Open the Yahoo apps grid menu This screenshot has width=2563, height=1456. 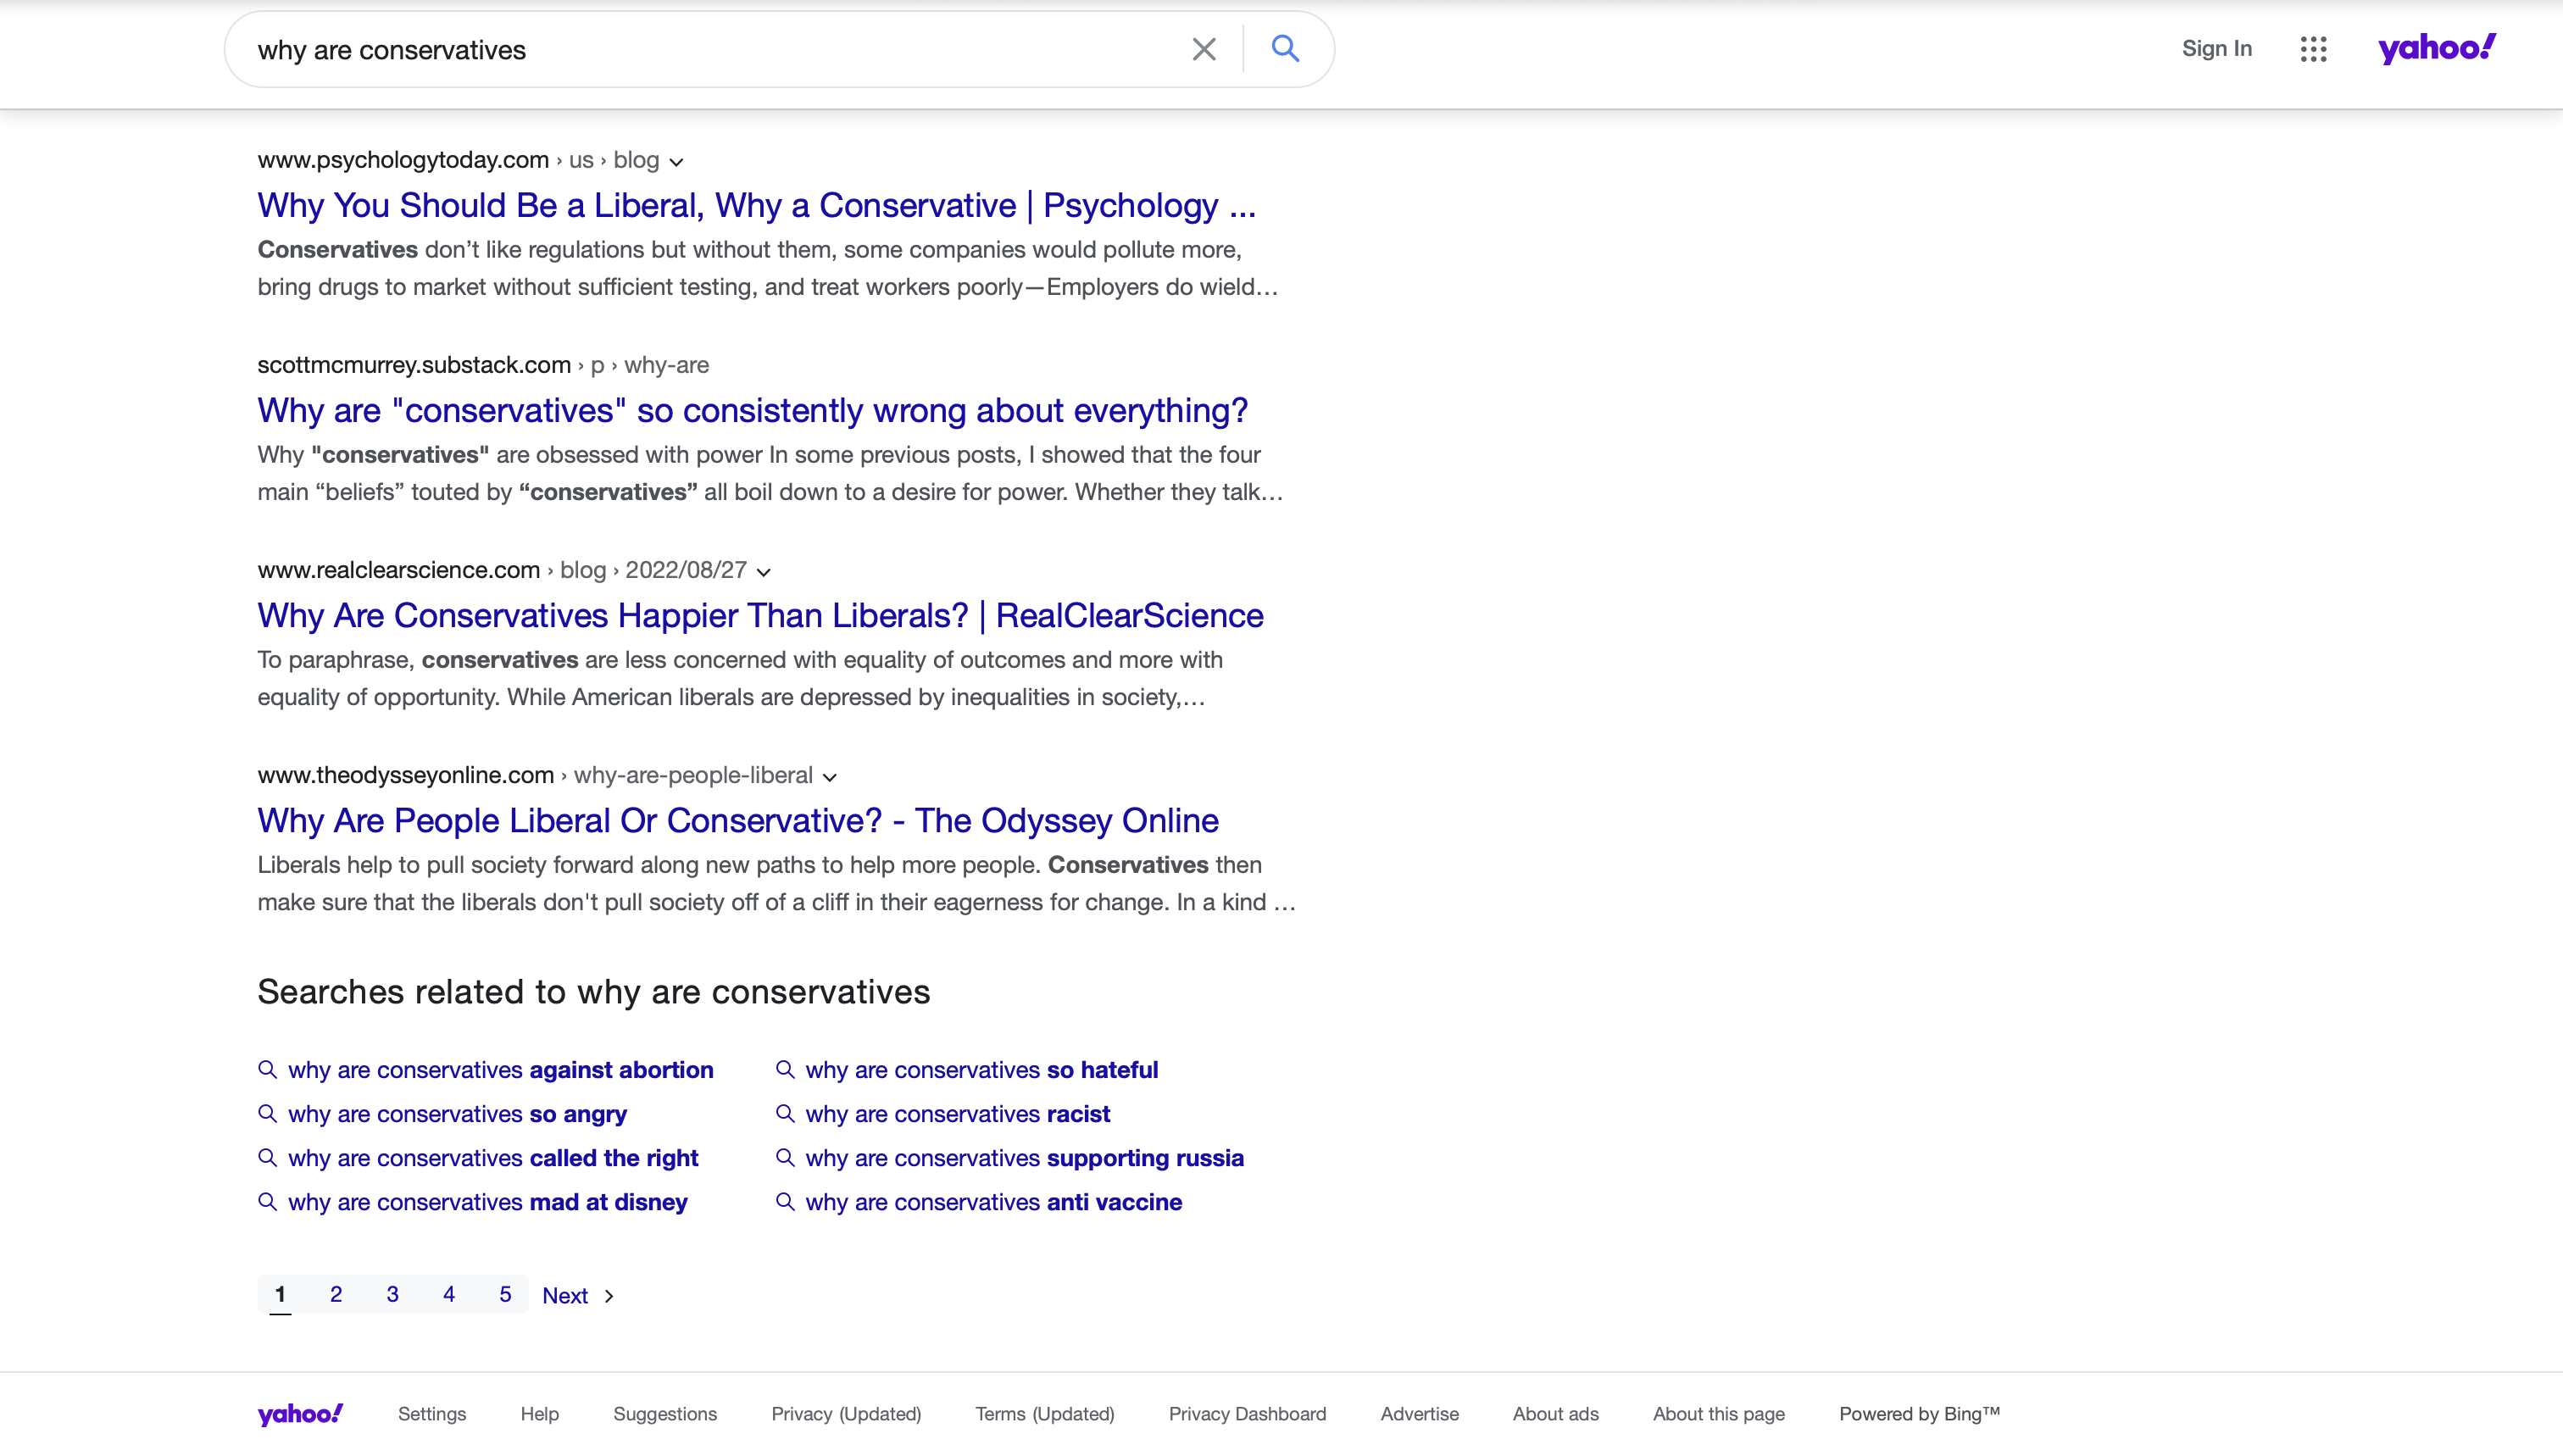pyautogui.click(x=2313, y=49)
